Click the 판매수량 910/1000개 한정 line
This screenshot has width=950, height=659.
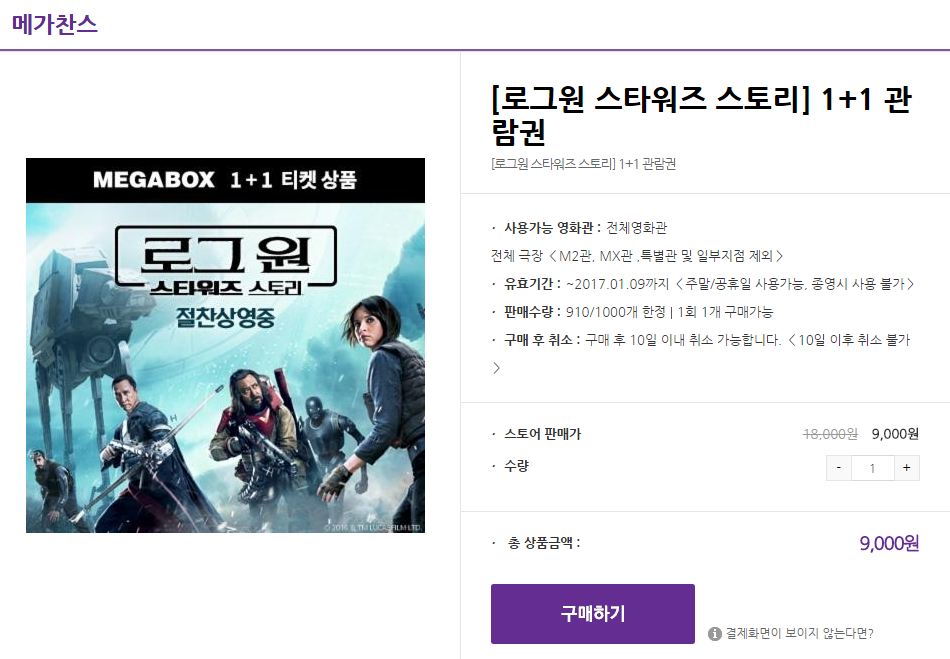click(x=633, y=311)
